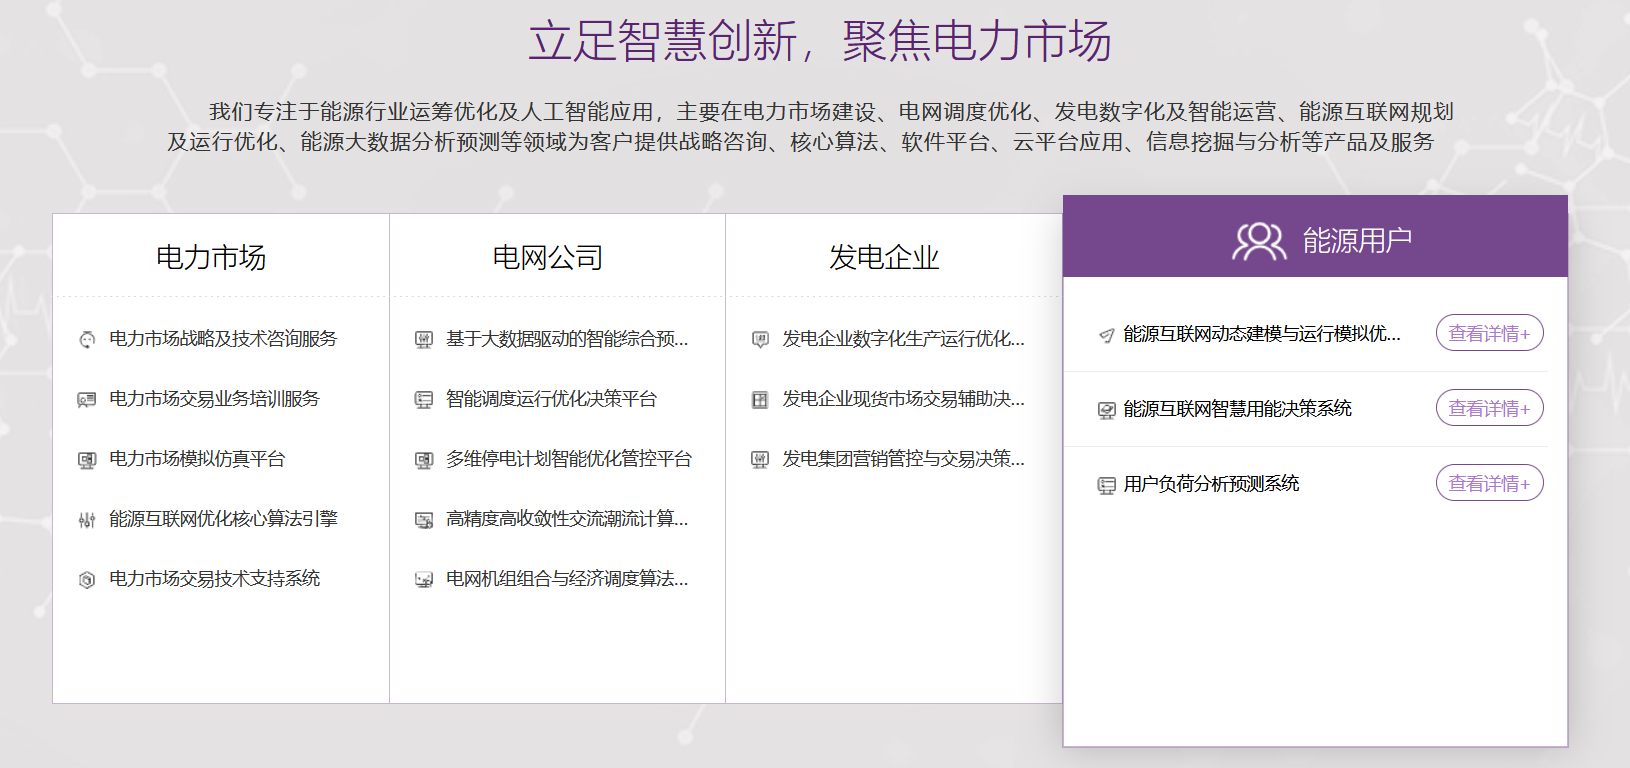The image size is (1630, 768).
Task: Select the 电网公司 column tab
Action: pos(548,257)
